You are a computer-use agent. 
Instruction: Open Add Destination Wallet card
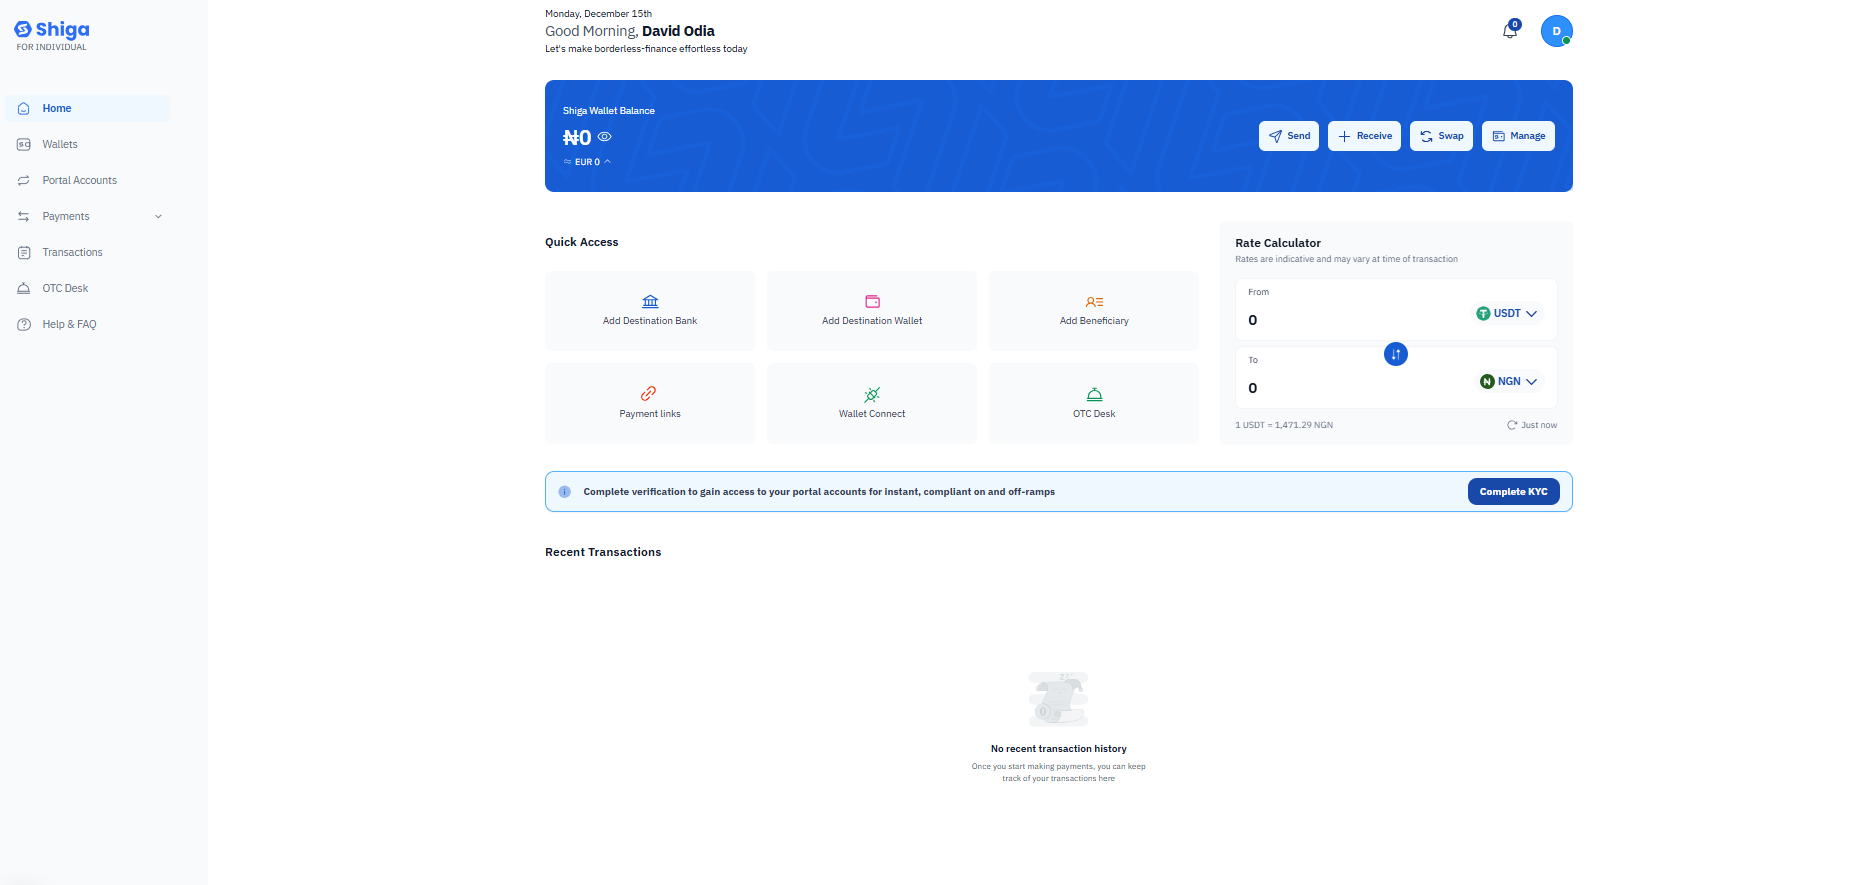coord(872,311)
